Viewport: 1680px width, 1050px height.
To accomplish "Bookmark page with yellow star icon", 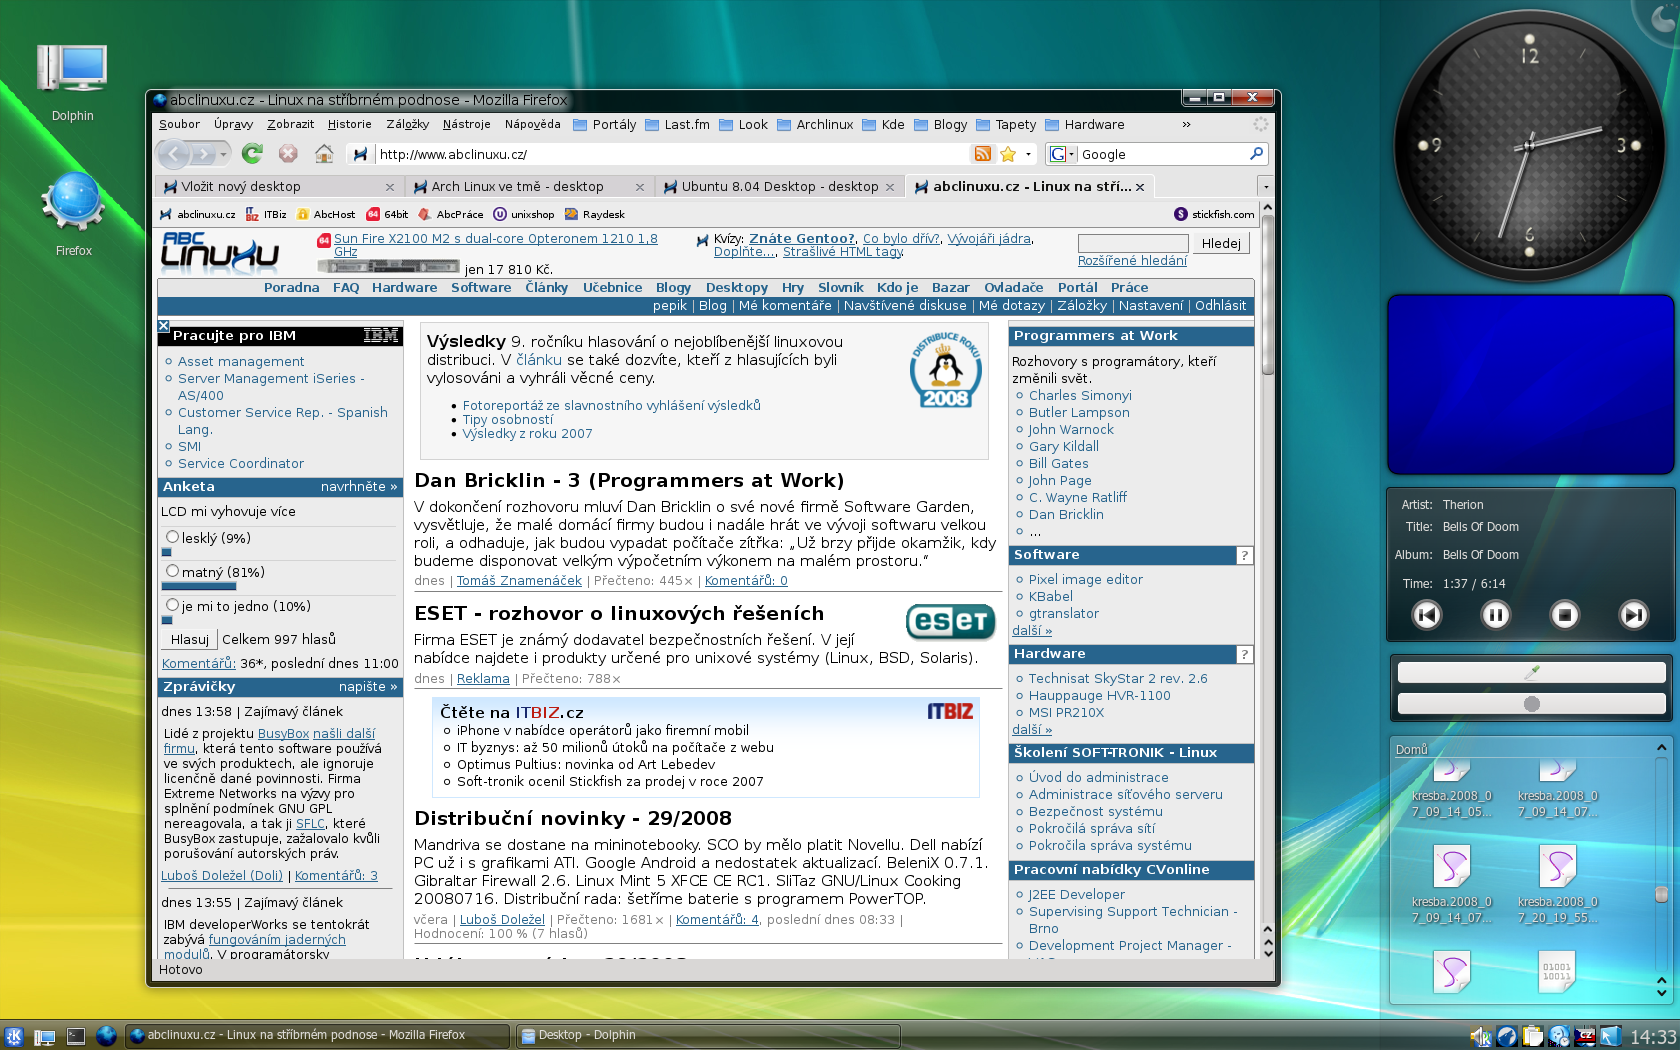I will click(x=1008, y=154).
